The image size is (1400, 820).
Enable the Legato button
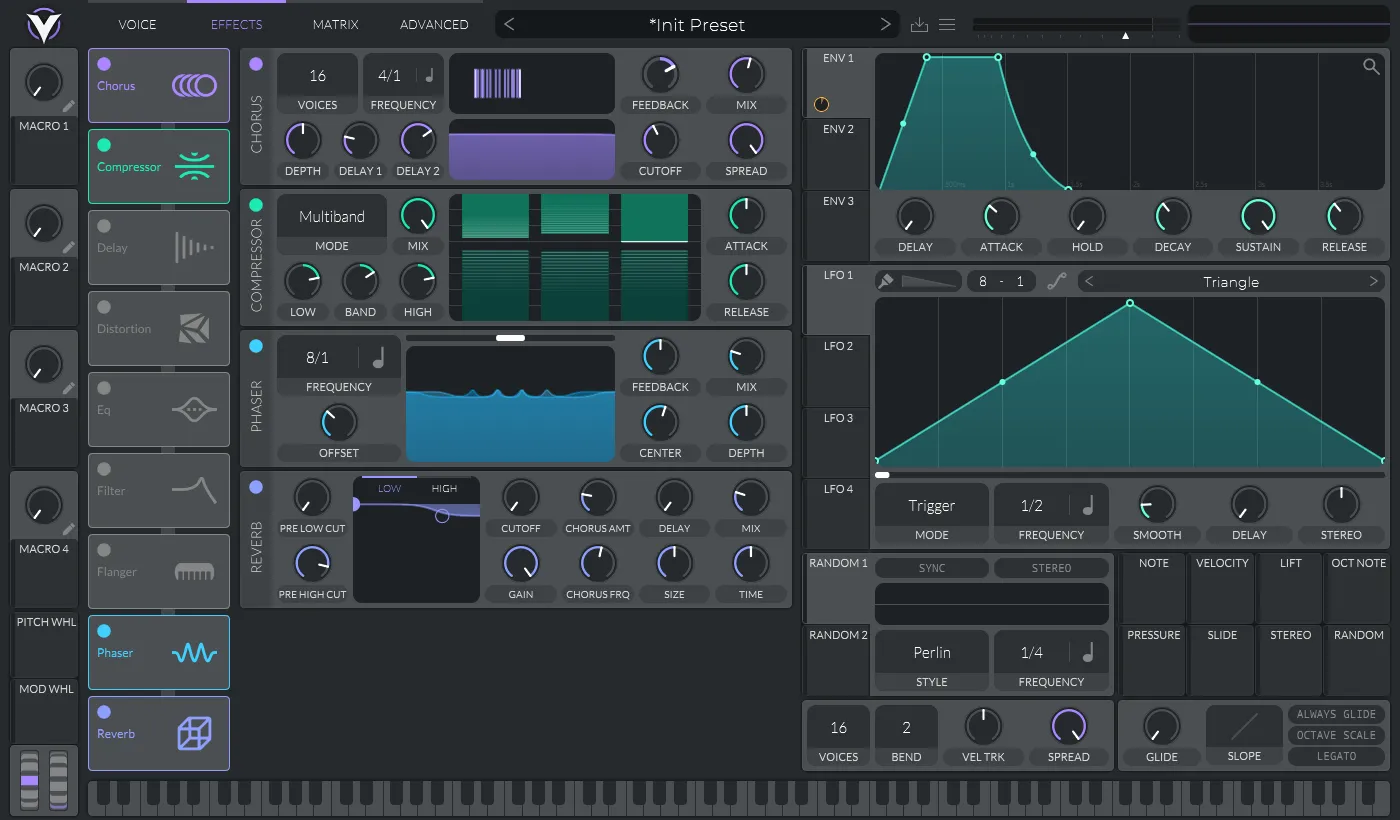[x=1336, y=756]
